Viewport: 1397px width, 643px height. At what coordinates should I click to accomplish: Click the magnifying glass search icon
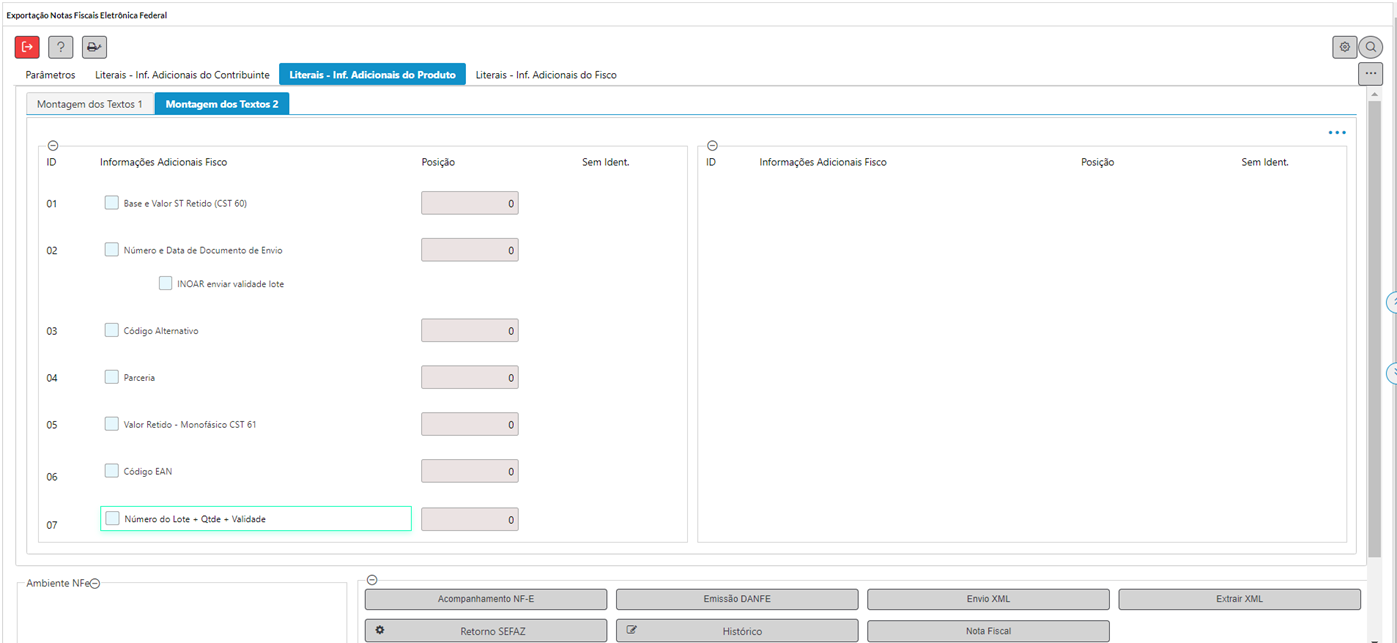tap(1371, 47)
